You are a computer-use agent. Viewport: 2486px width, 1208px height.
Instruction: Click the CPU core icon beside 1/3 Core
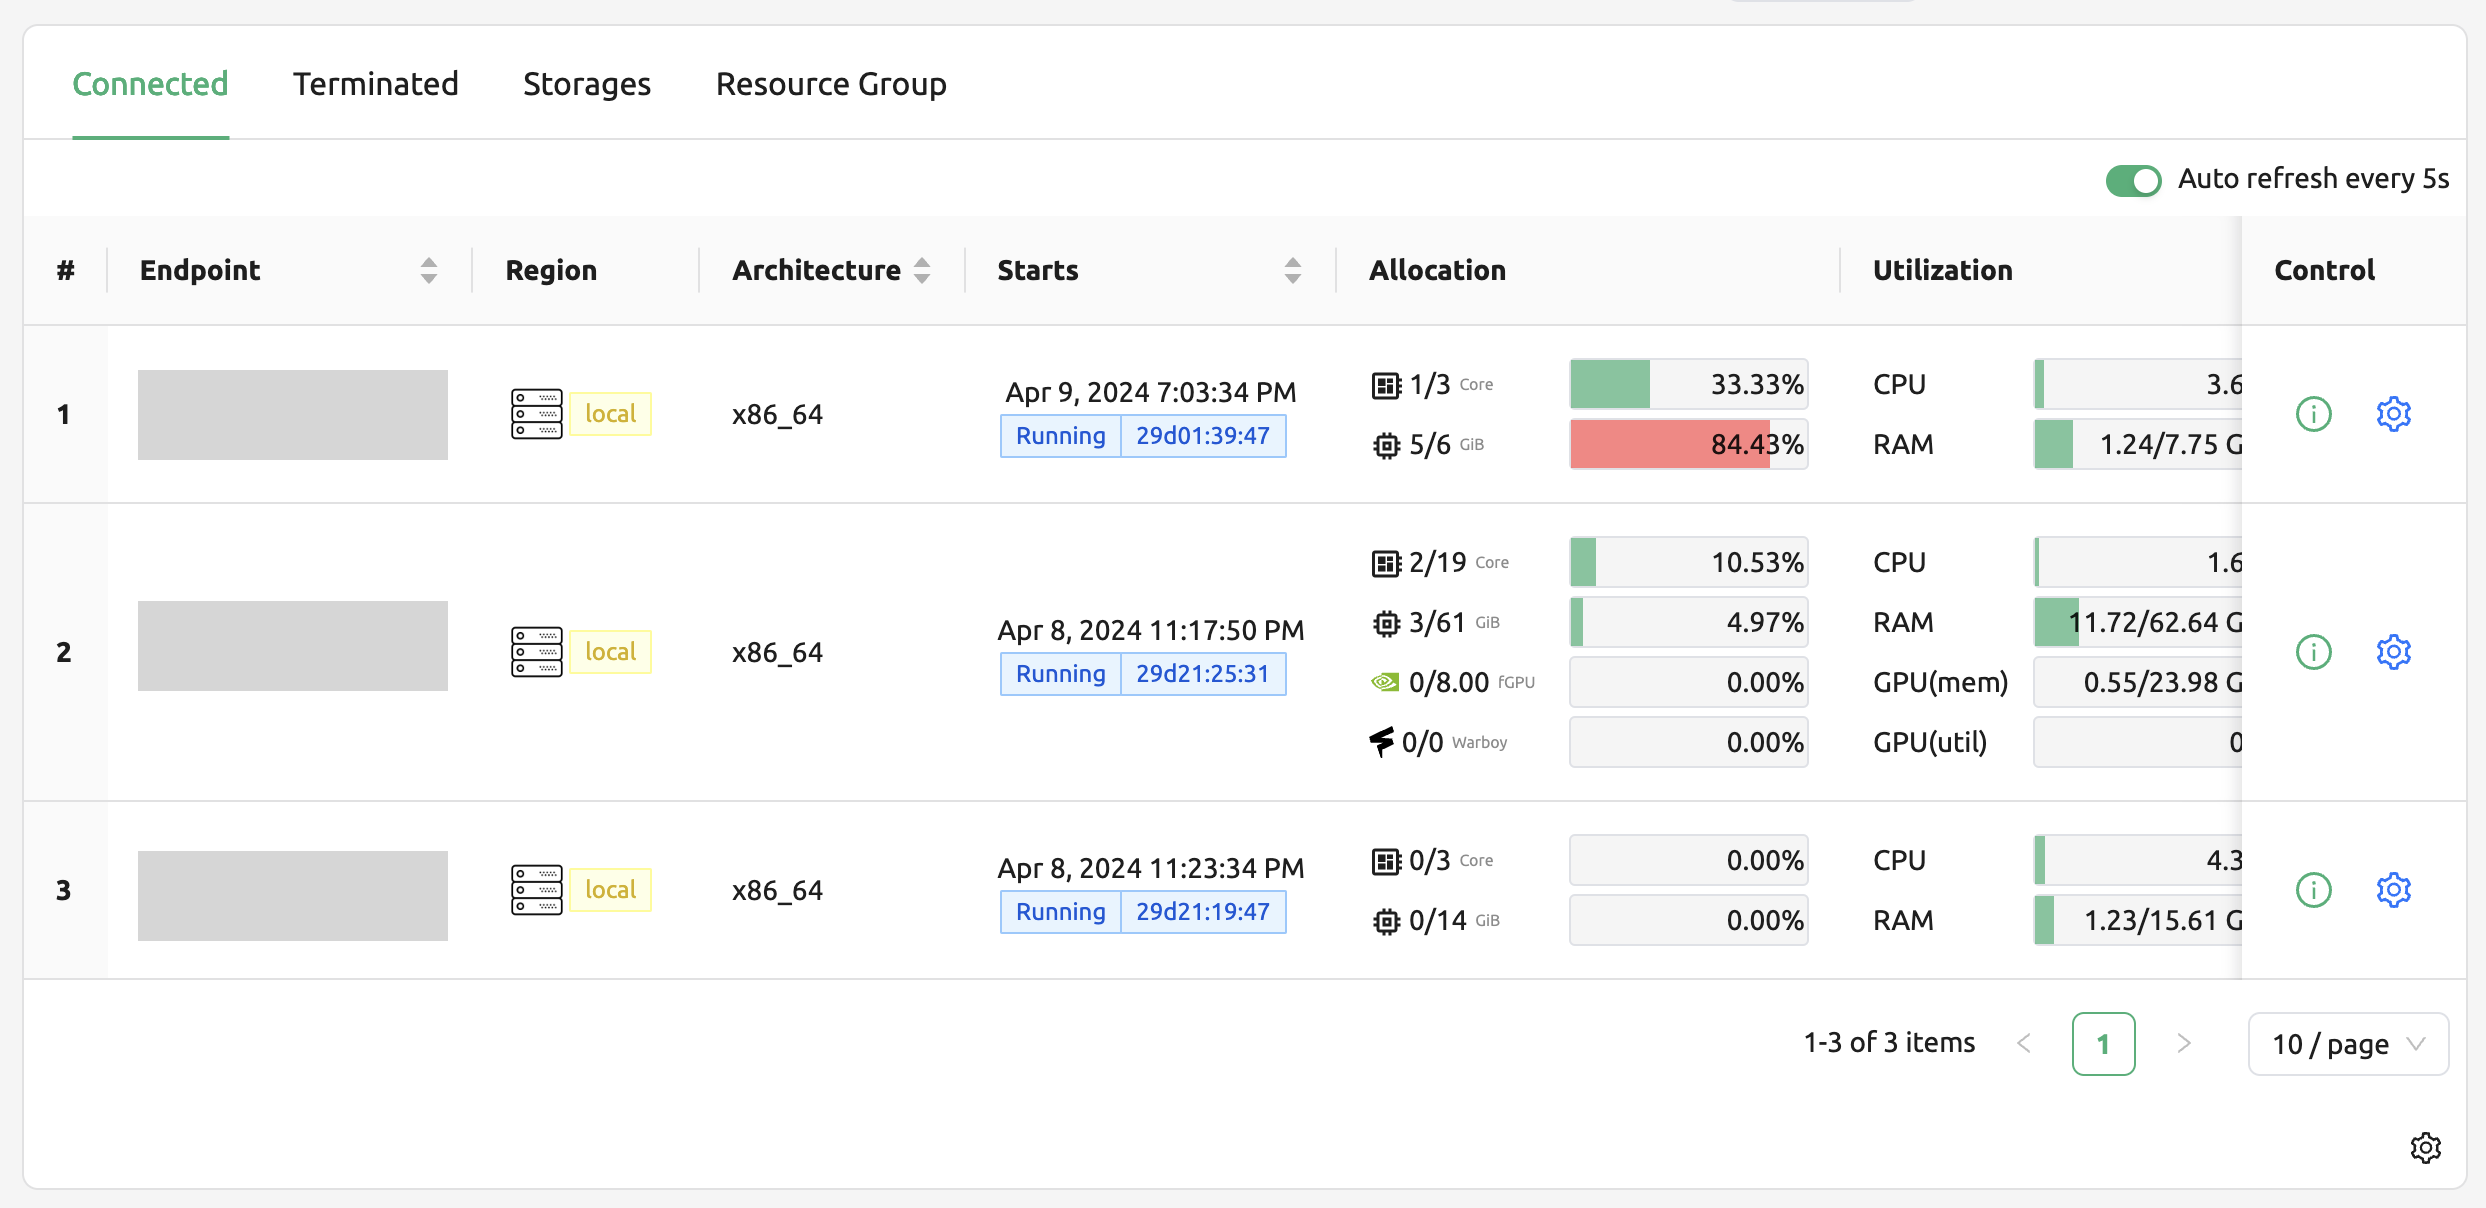coord(1386,385)
